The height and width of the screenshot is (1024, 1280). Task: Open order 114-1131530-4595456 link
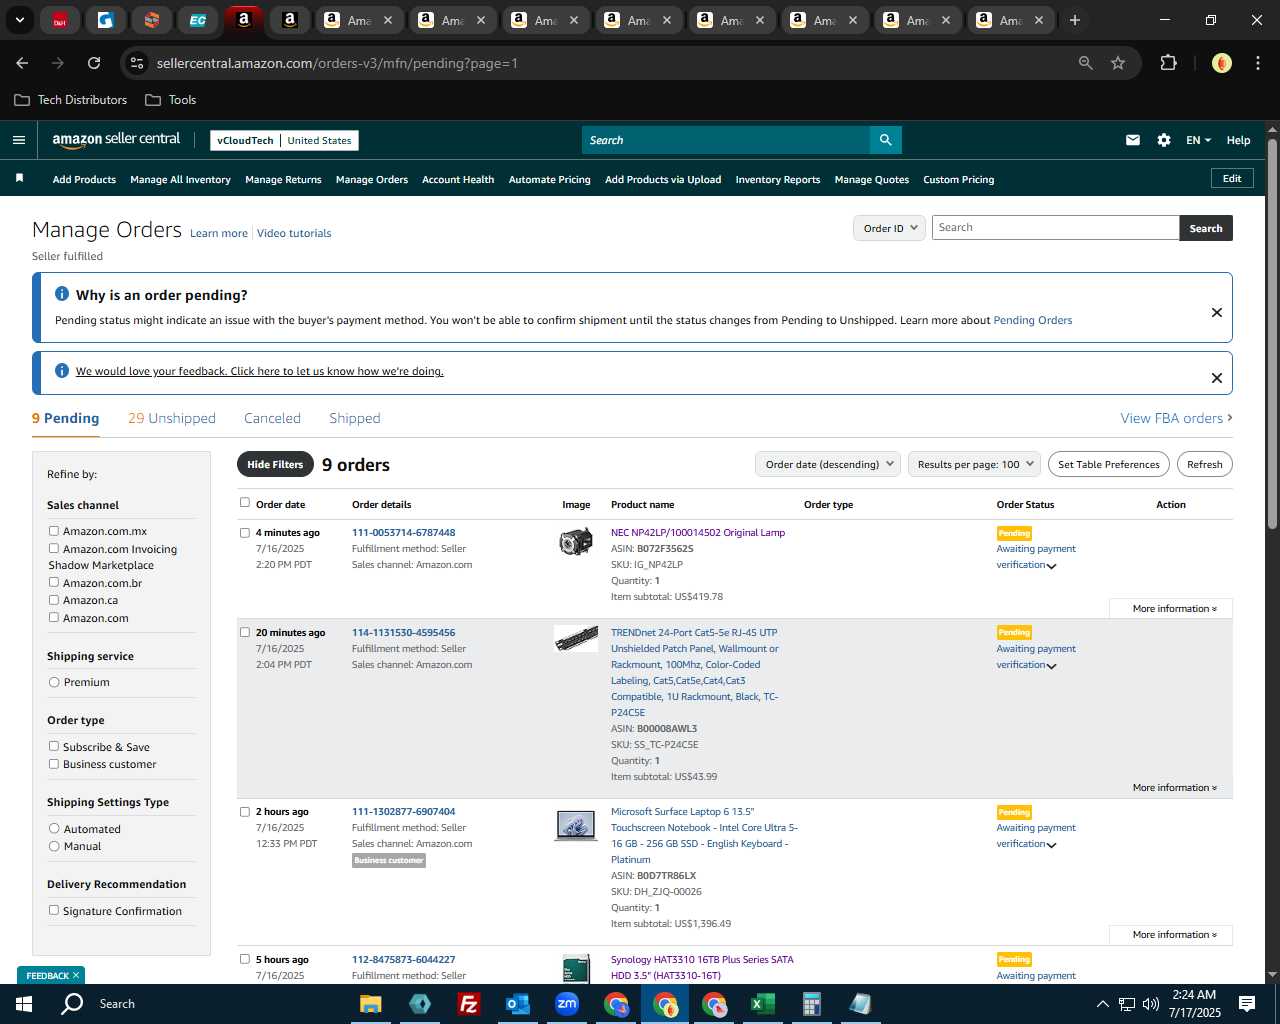[x=403, y=632]
